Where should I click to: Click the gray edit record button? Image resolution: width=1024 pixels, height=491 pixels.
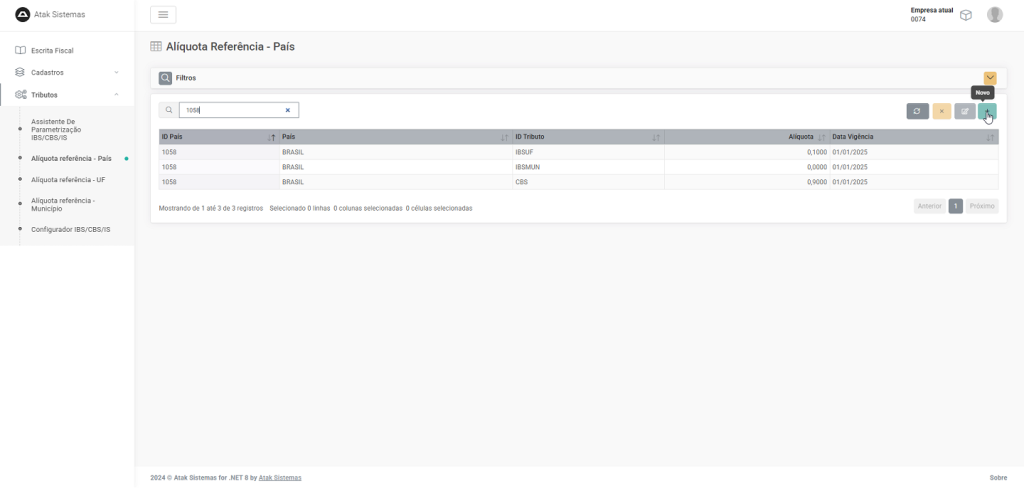pos(964,111)
